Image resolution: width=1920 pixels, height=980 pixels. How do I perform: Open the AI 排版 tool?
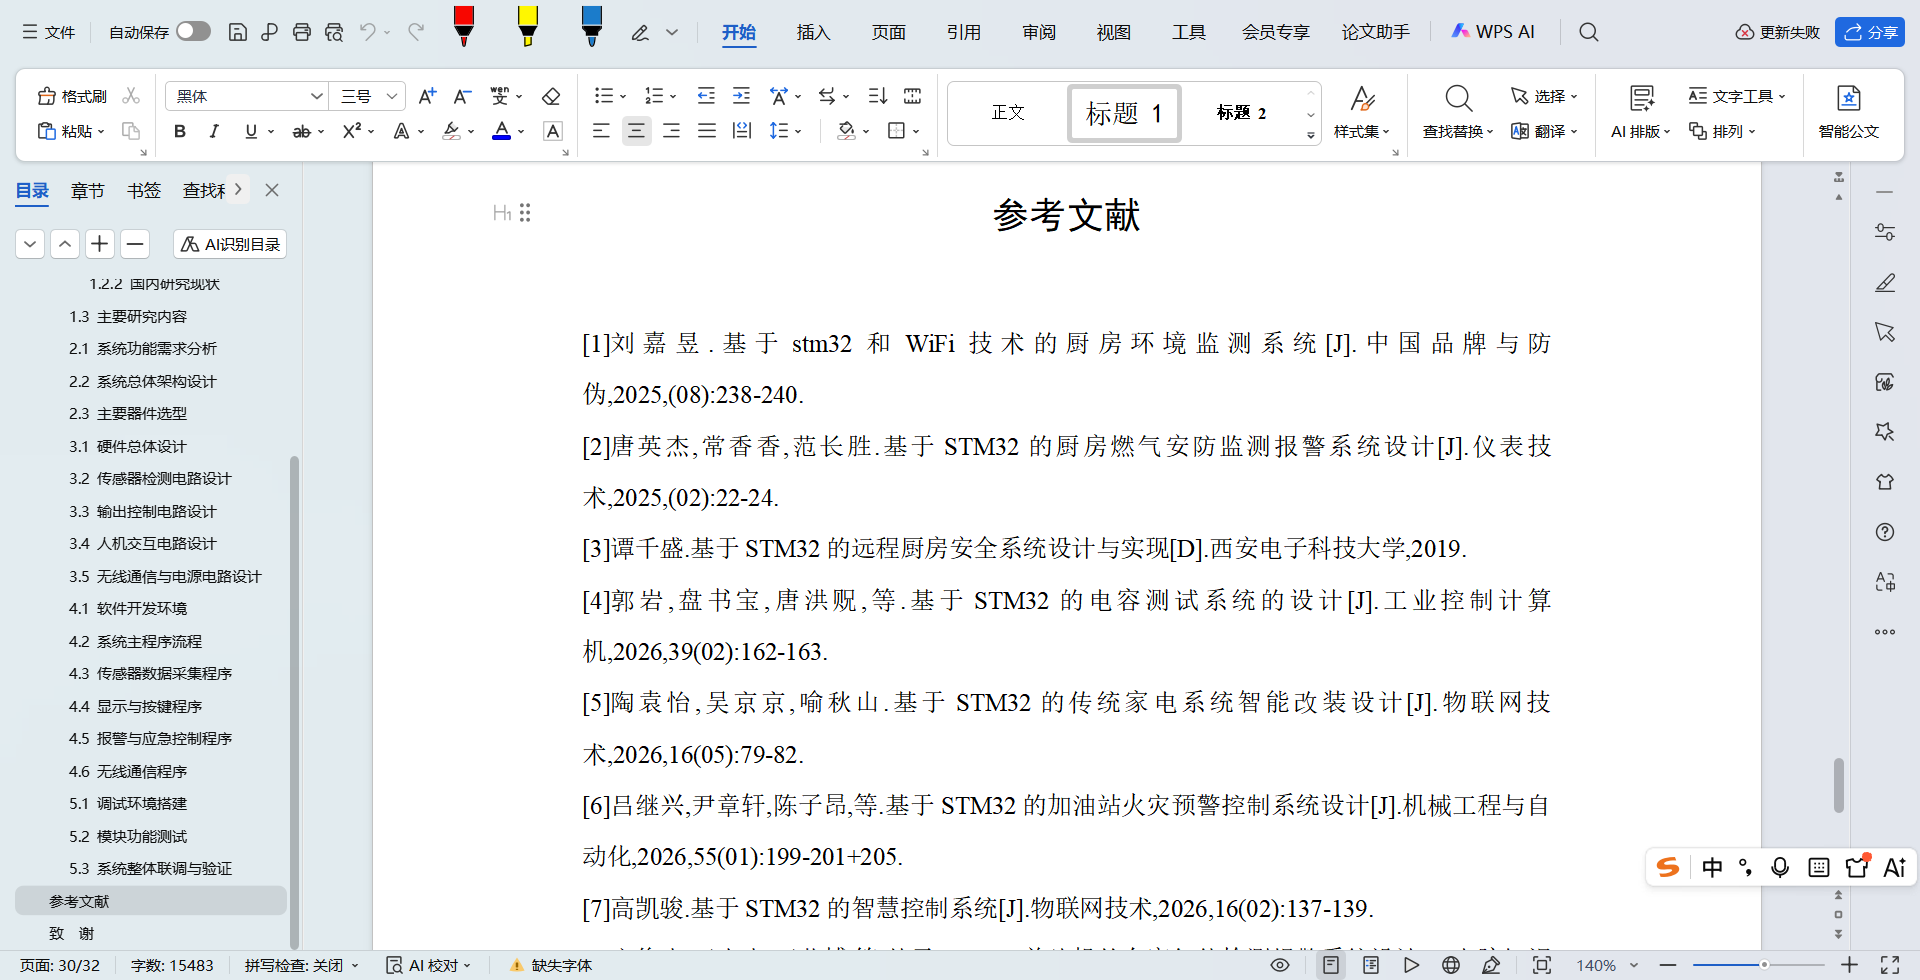tap(1641, 112)
